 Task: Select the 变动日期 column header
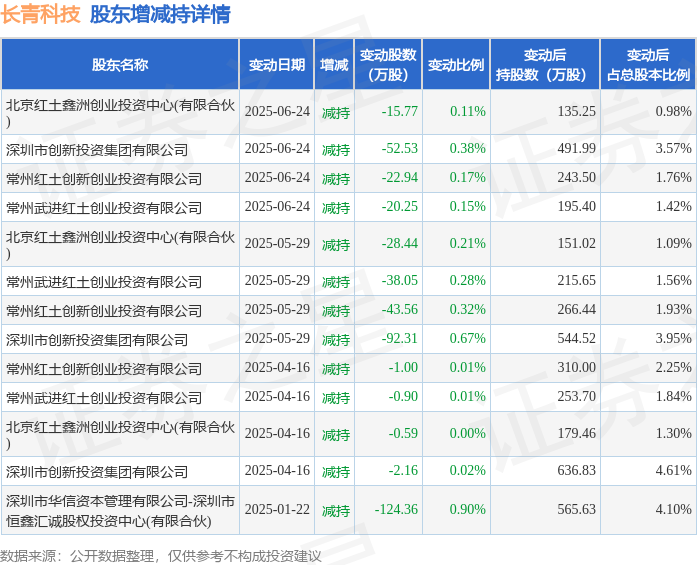coord(276,65)
